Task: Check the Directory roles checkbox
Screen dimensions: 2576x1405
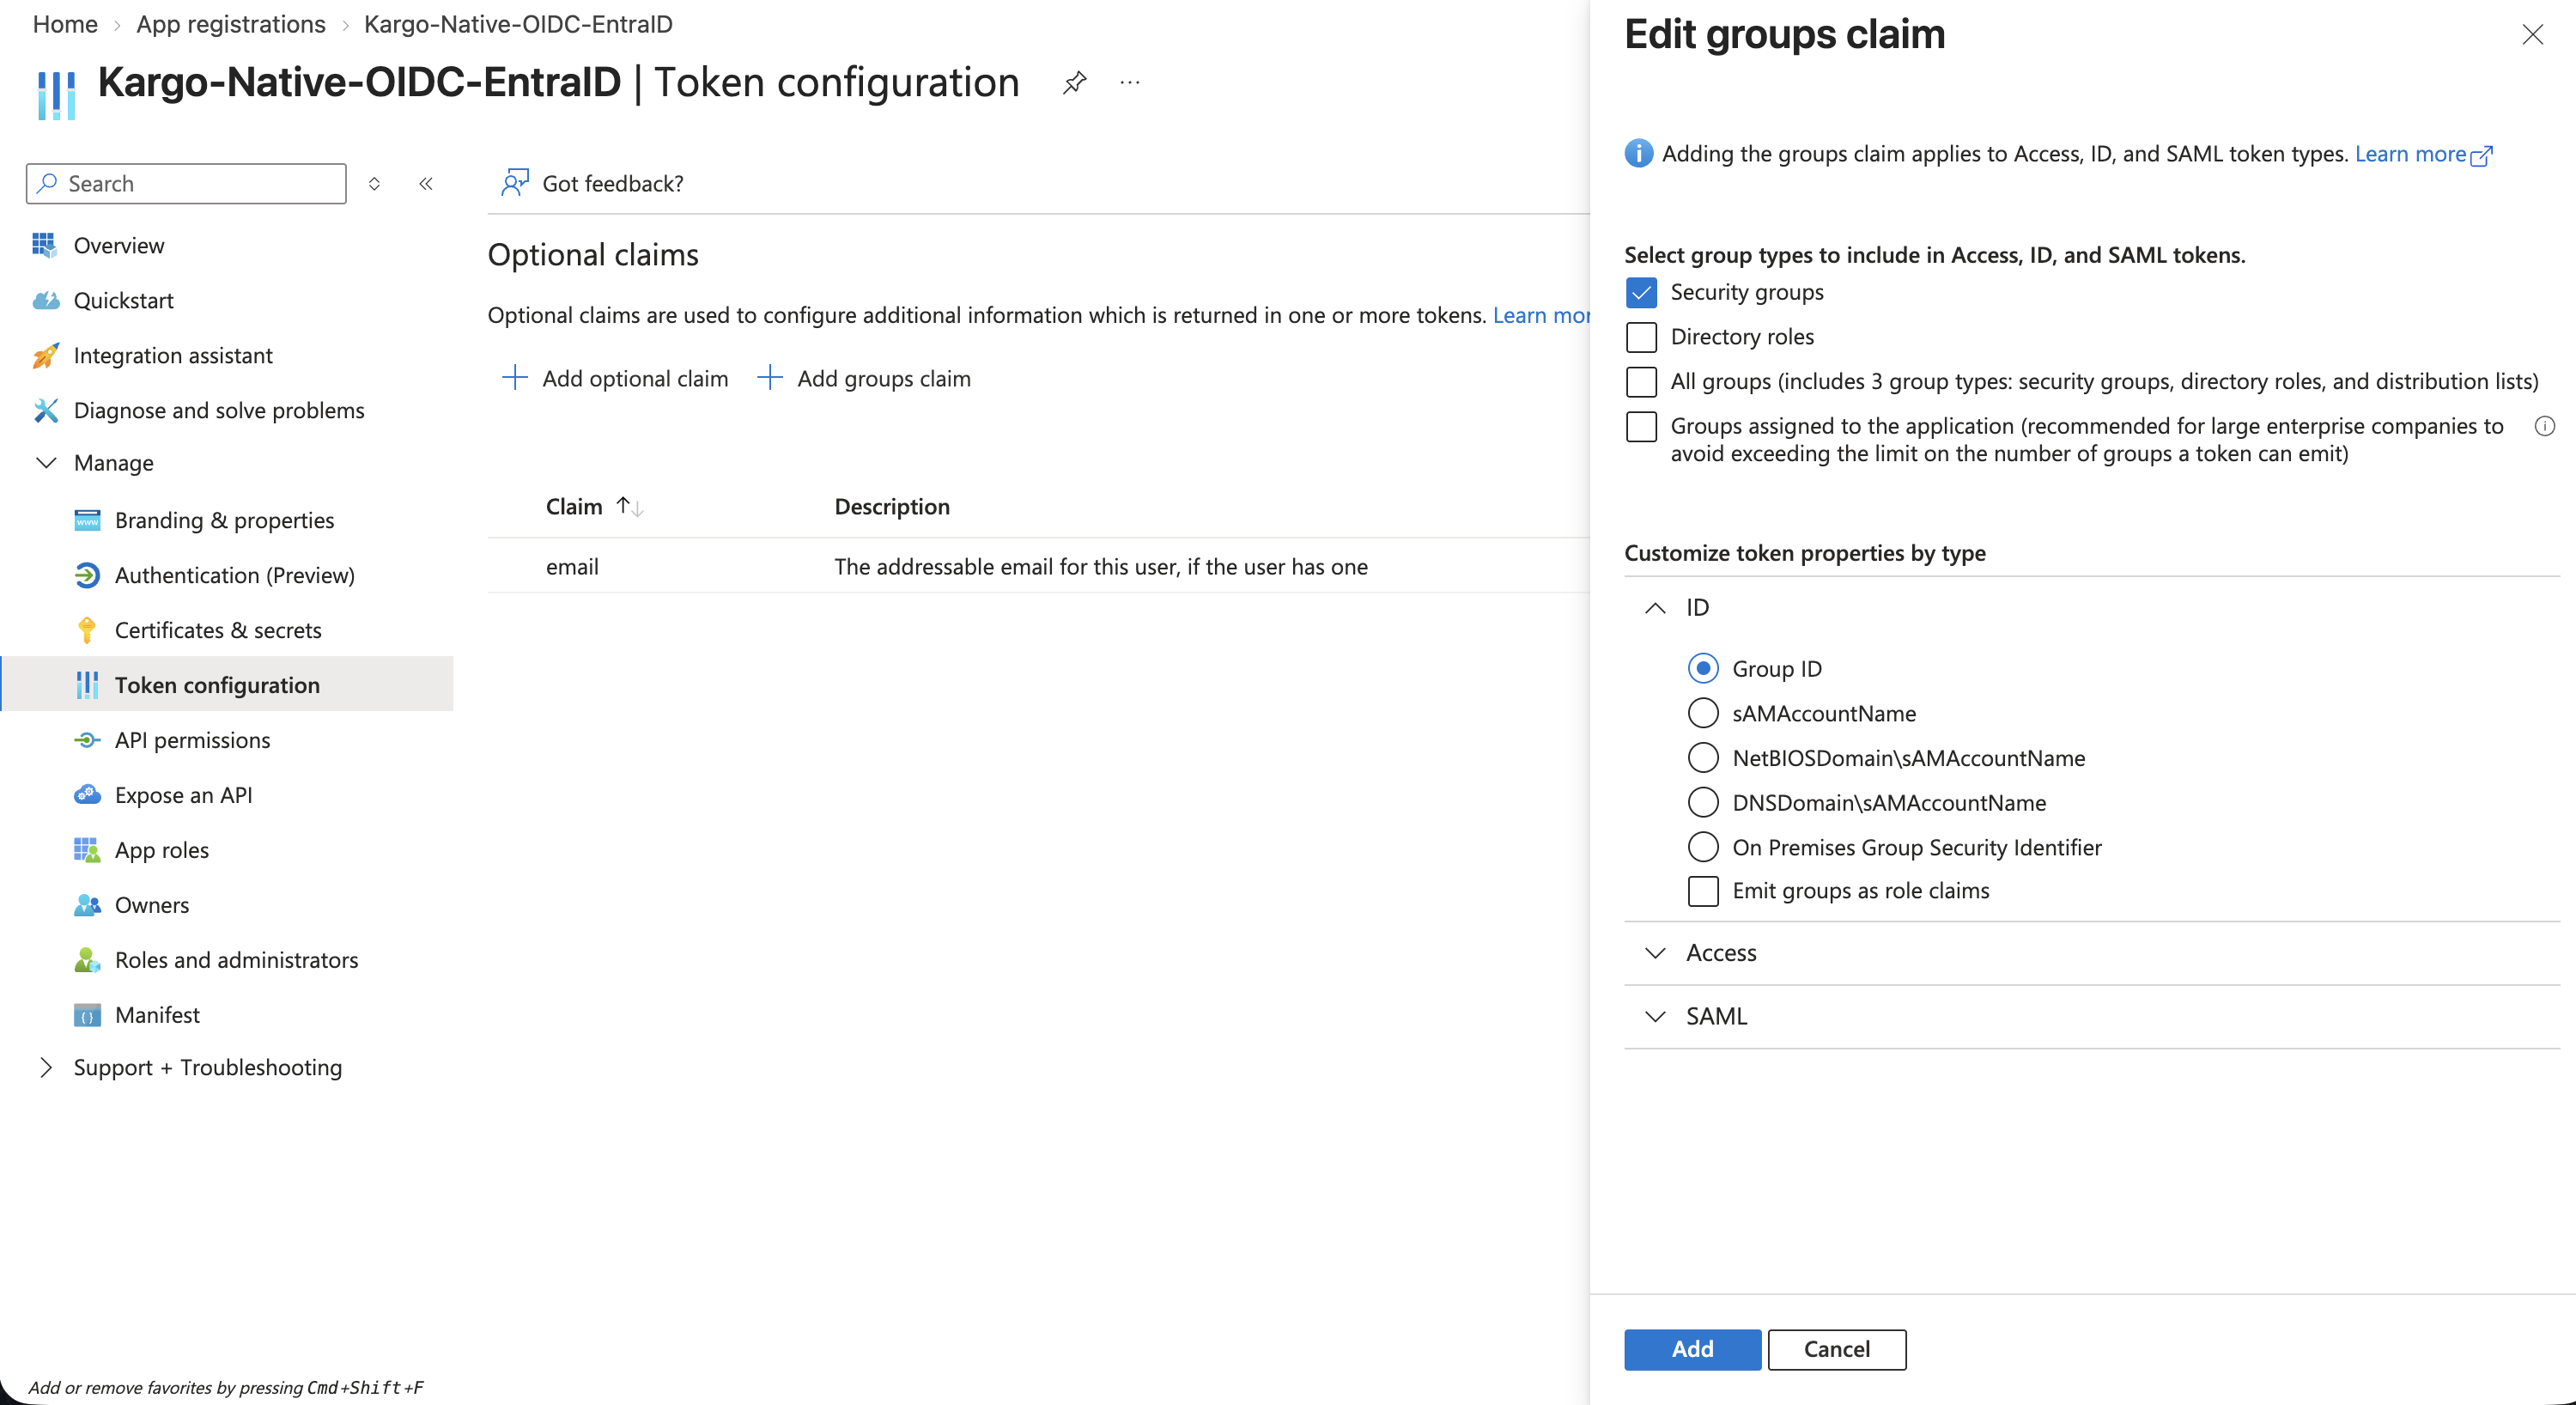Action: pos(1641,337)
